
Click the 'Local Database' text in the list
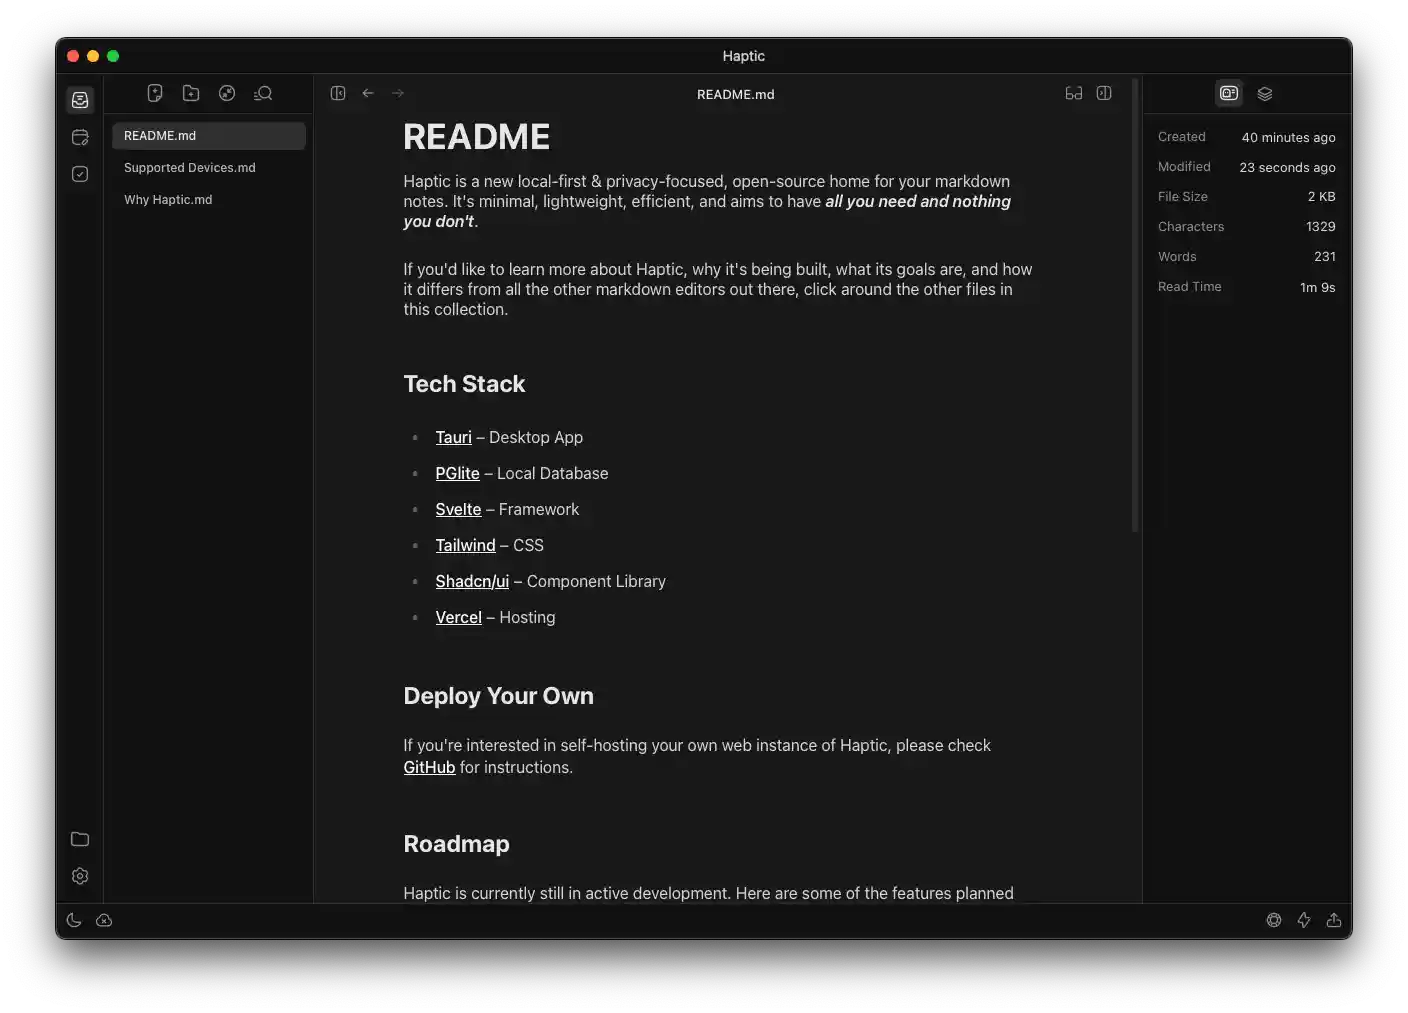point(552,473)
